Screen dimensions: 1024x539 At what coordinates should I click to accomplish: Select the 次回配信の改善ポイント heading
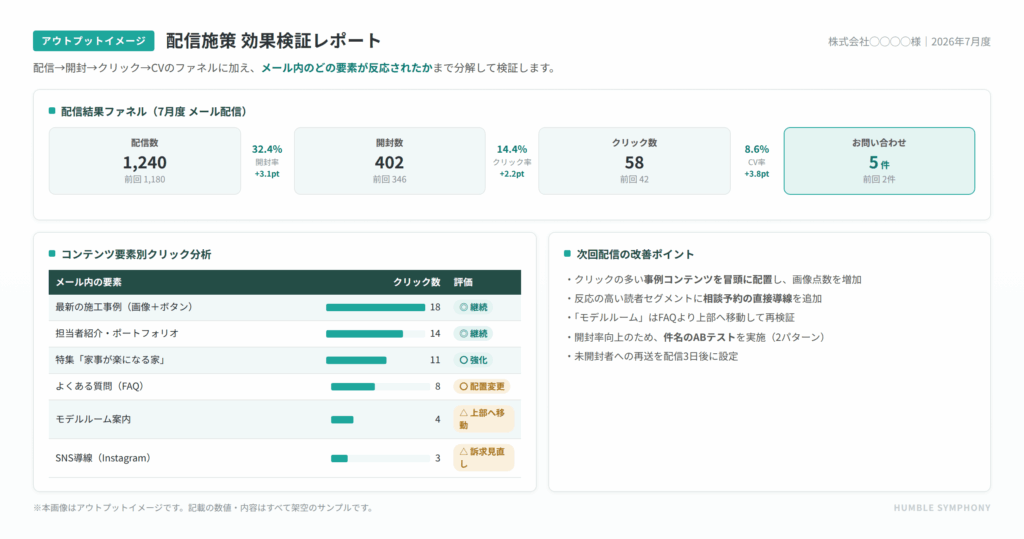635,254
